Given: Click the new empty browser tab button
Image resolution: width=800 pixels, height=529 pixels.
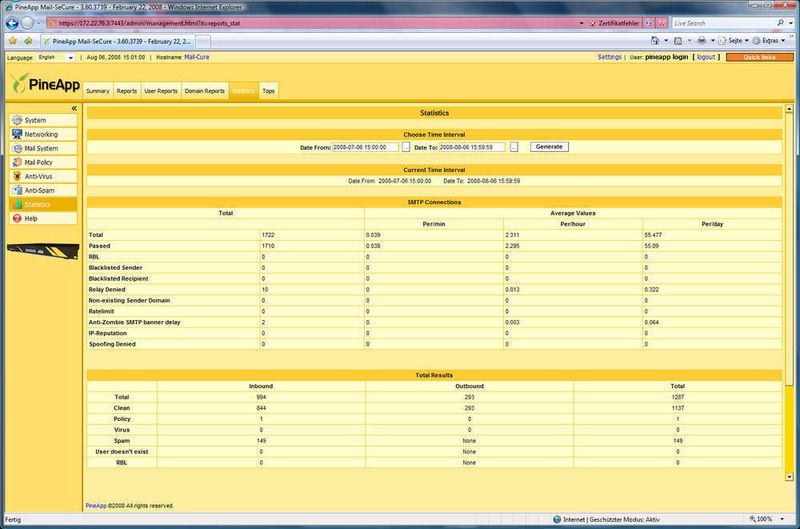Looking at the screenshot, I should point(203,42).
